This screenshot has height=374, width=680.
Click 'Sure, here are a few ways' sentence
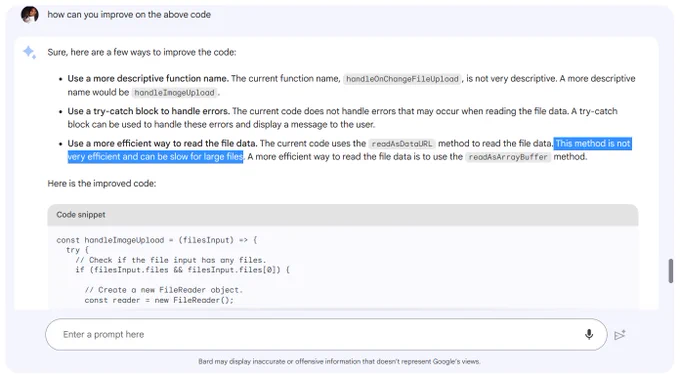pyautogui.click(x=142, y=52)
